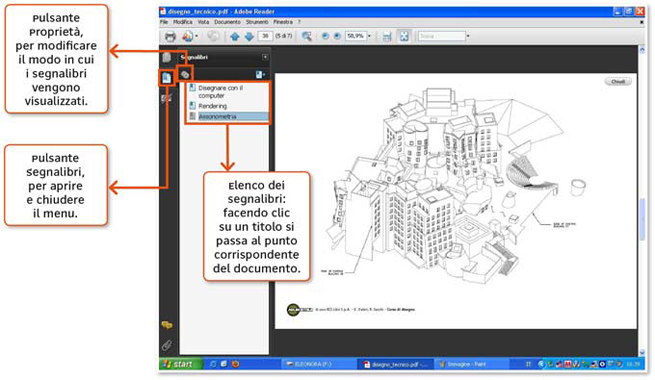Open the Pages thumbnails panel icon
The height and width of the screenshot is (380, 655).
pyautogui.click(x=167, y=57)
